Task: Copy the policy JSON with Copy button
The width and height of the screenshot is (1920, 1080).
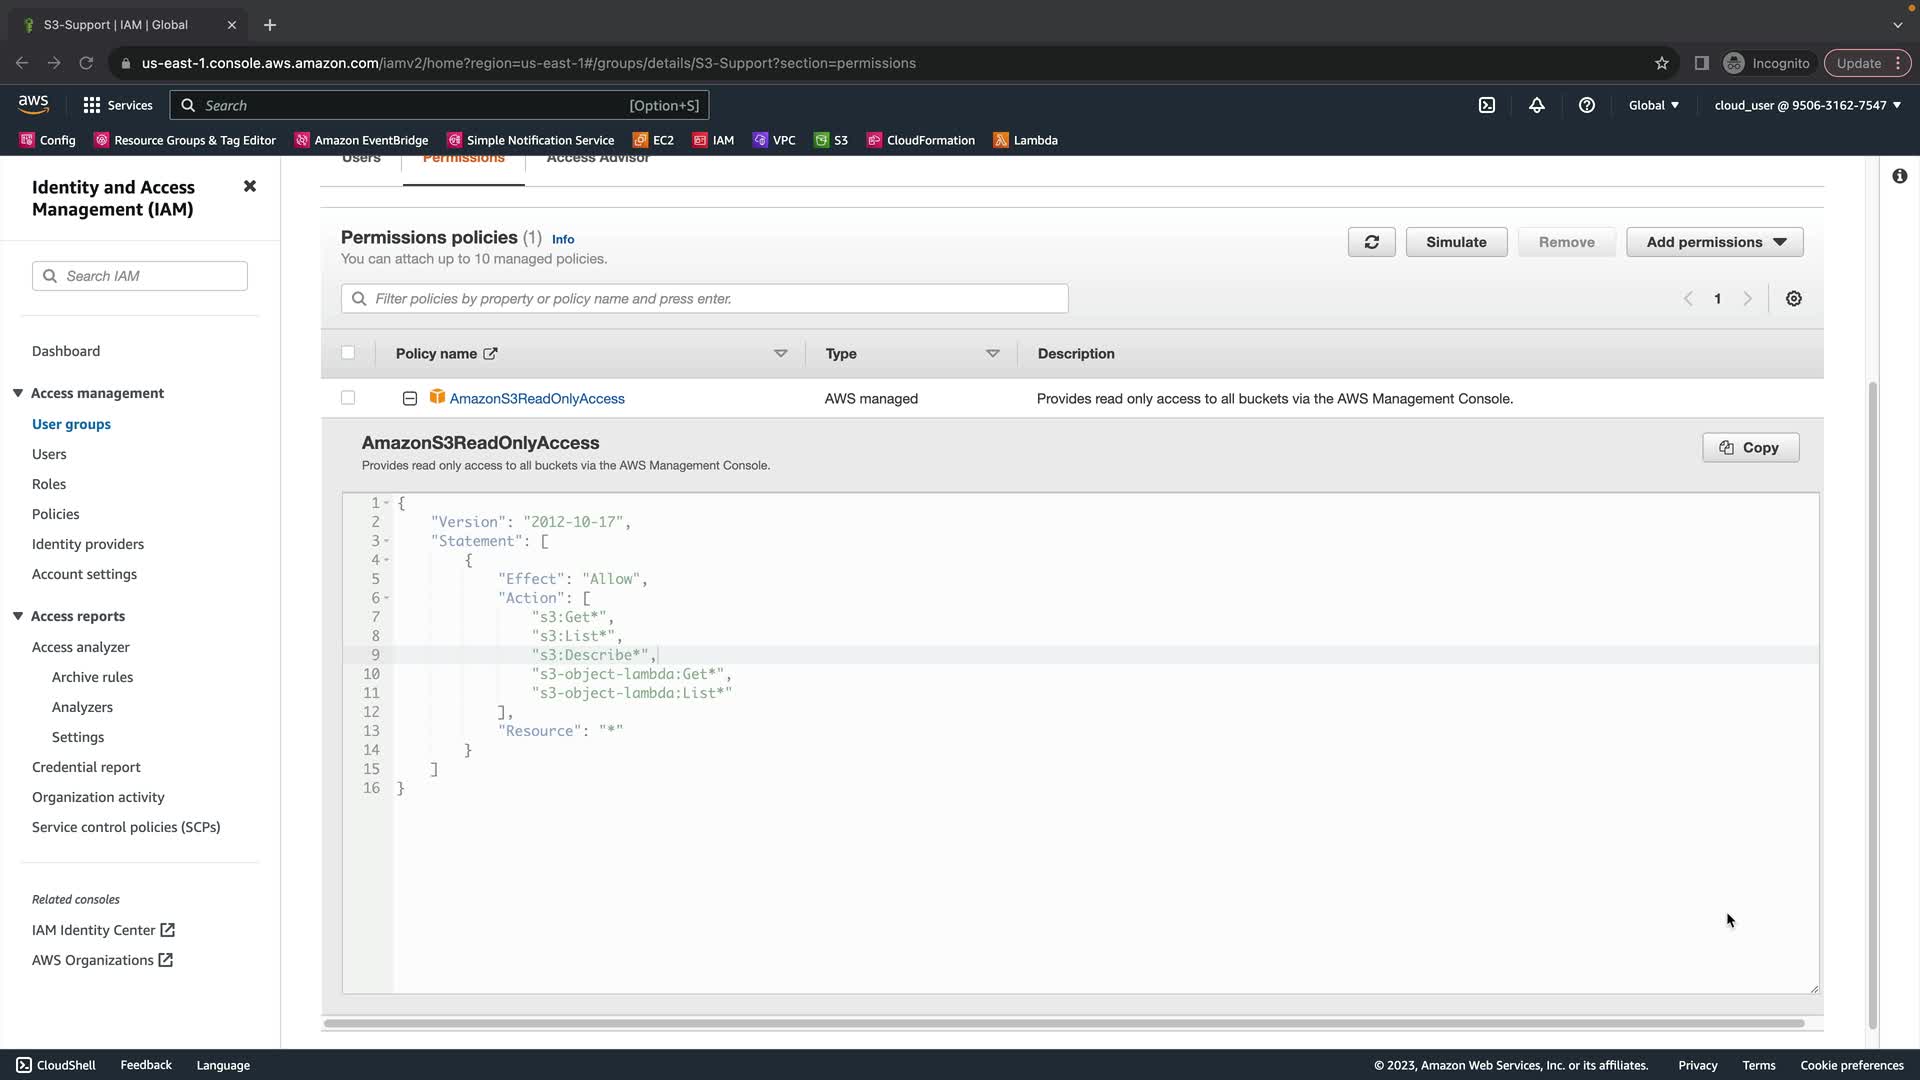Action: pyautogui.click(x=1750, y=448)
